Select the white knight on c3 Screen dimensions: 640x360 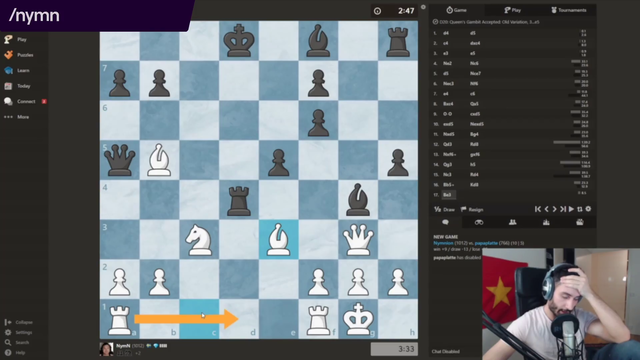click(199, 240)
